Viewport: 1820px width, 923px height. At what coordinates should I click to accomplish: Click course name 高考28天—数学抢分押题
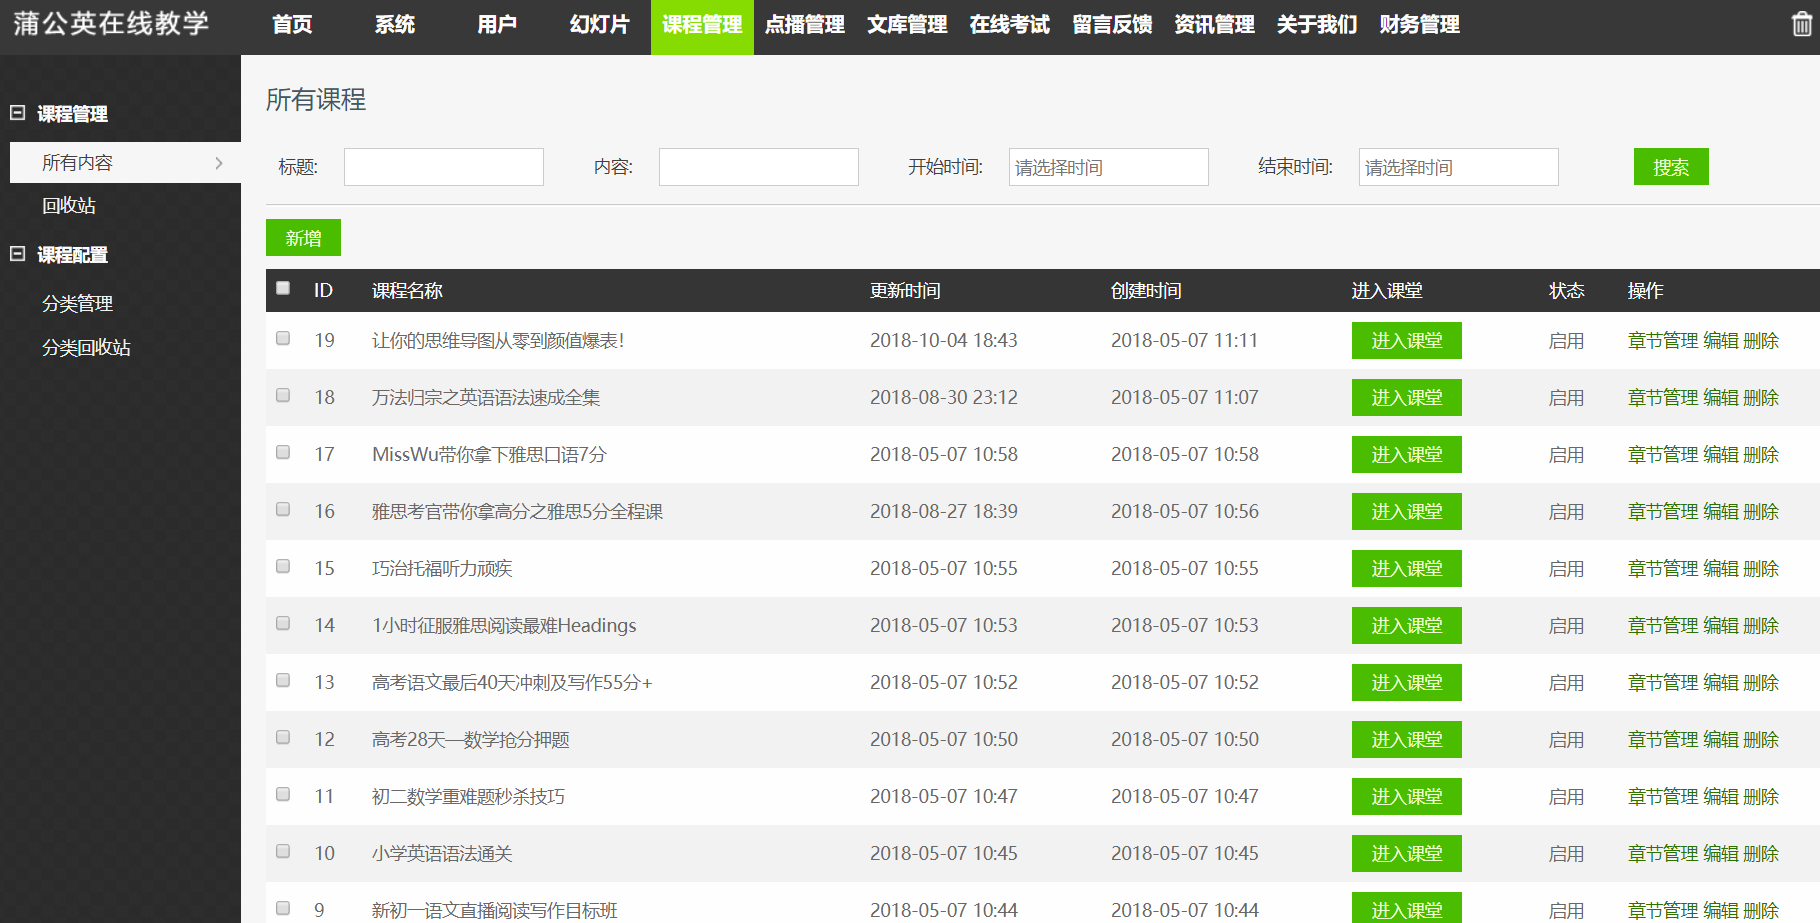(x=471, y=739)
